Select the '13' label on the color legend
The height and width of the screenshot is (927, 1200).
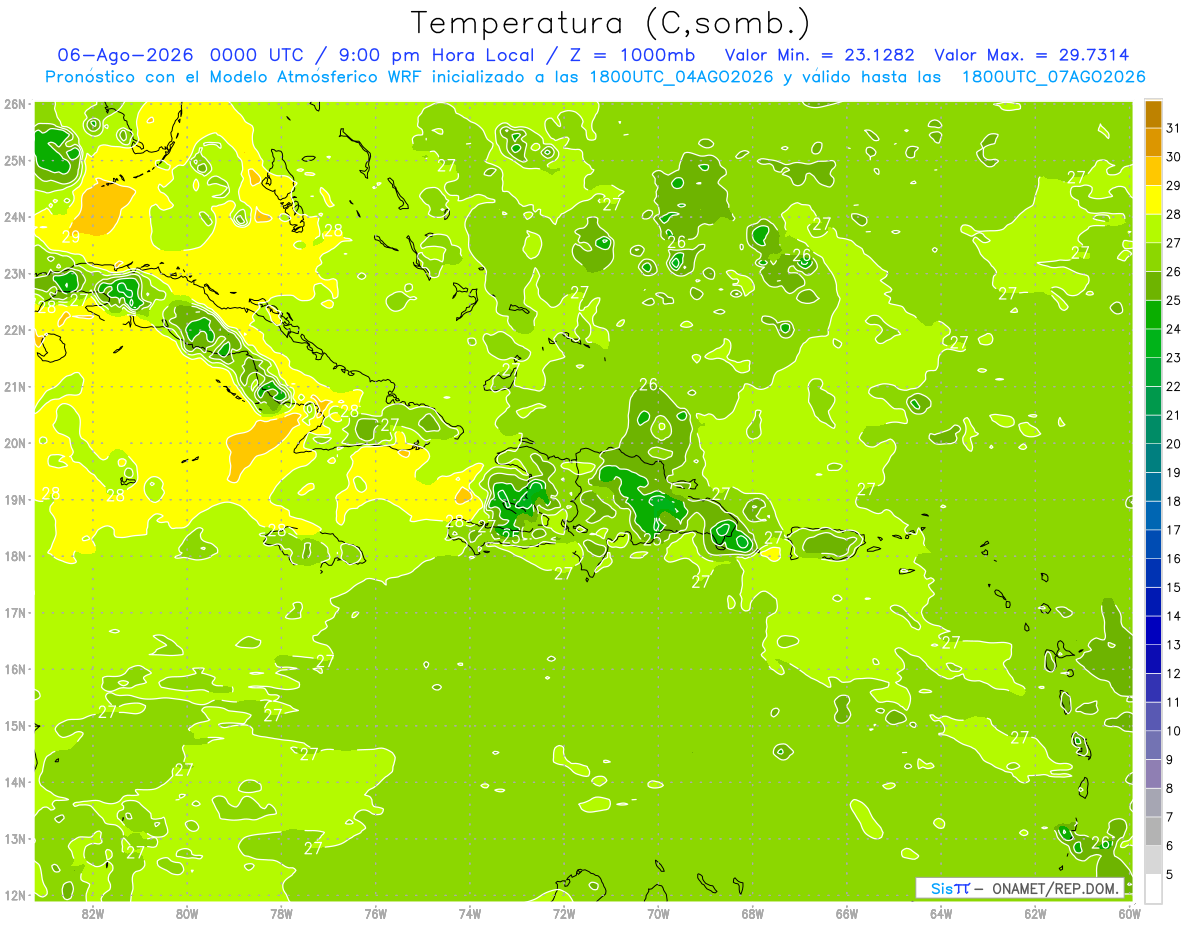pyautogui.click(x=1173, y=645)
